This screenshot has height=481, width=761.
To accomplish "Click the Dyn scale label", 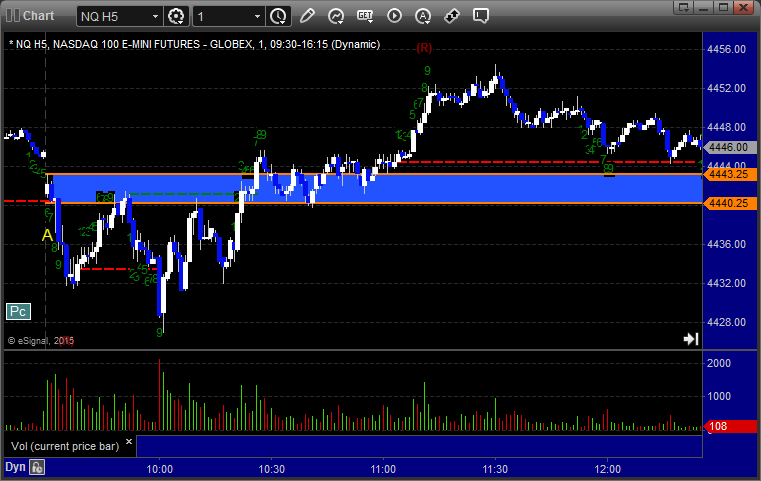I will click(x=15, y=467).
